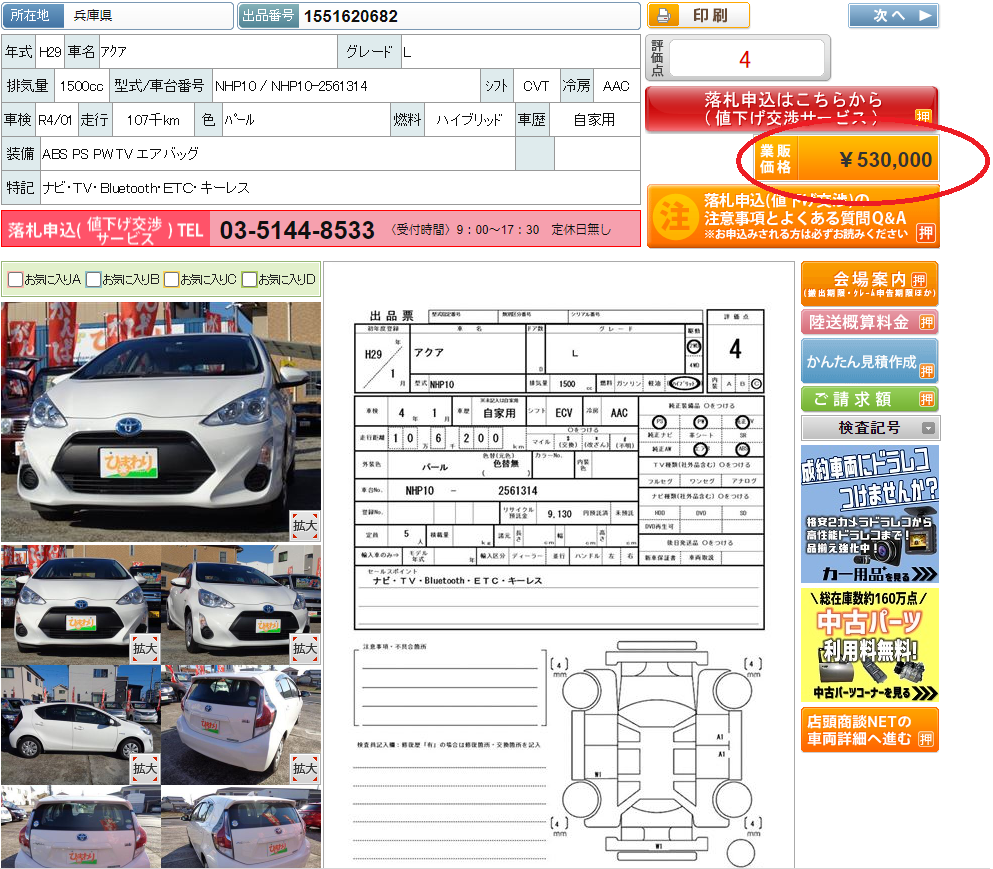Click the 中古パーツ used parts banner
This screenshot has height=869, width=993.
tap(870, 645)
